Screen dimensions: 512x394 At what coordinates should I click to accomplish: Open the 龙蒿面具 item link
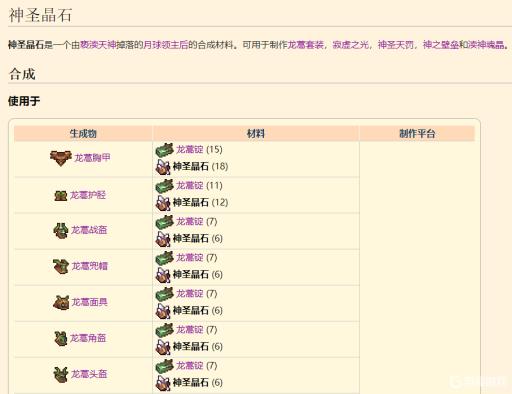coord(90,302)
